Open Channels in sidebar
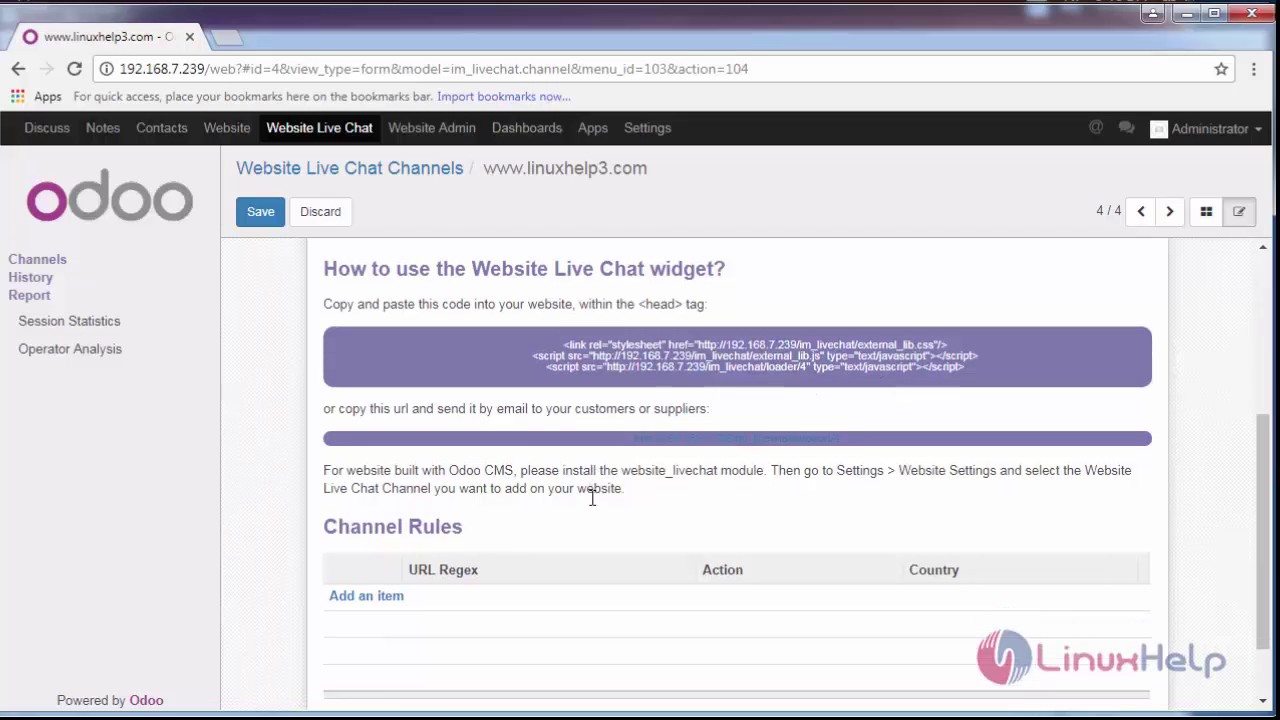1280x720 pixels. click(37, 259)
